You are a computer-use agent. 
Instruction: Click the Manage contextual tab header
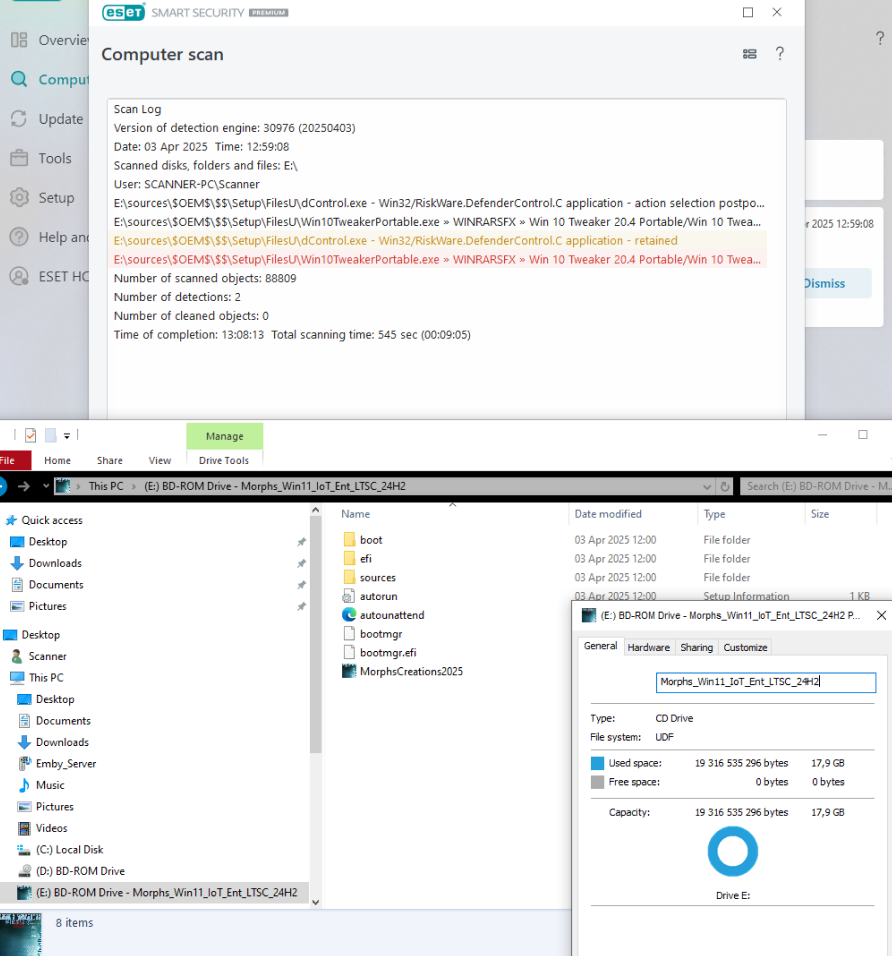coord(224,437)
